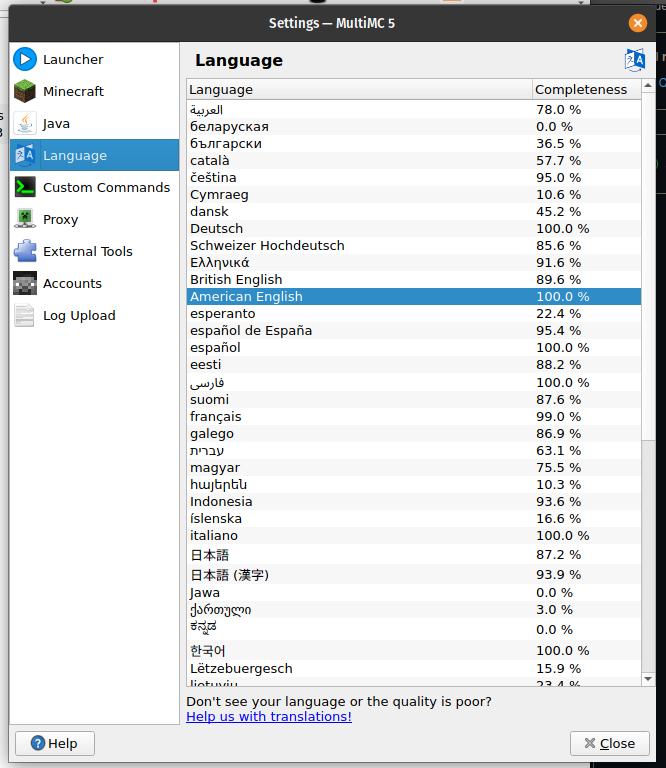Select the беларуская language row
Screen dimensions: 666x768
(414, 127)
